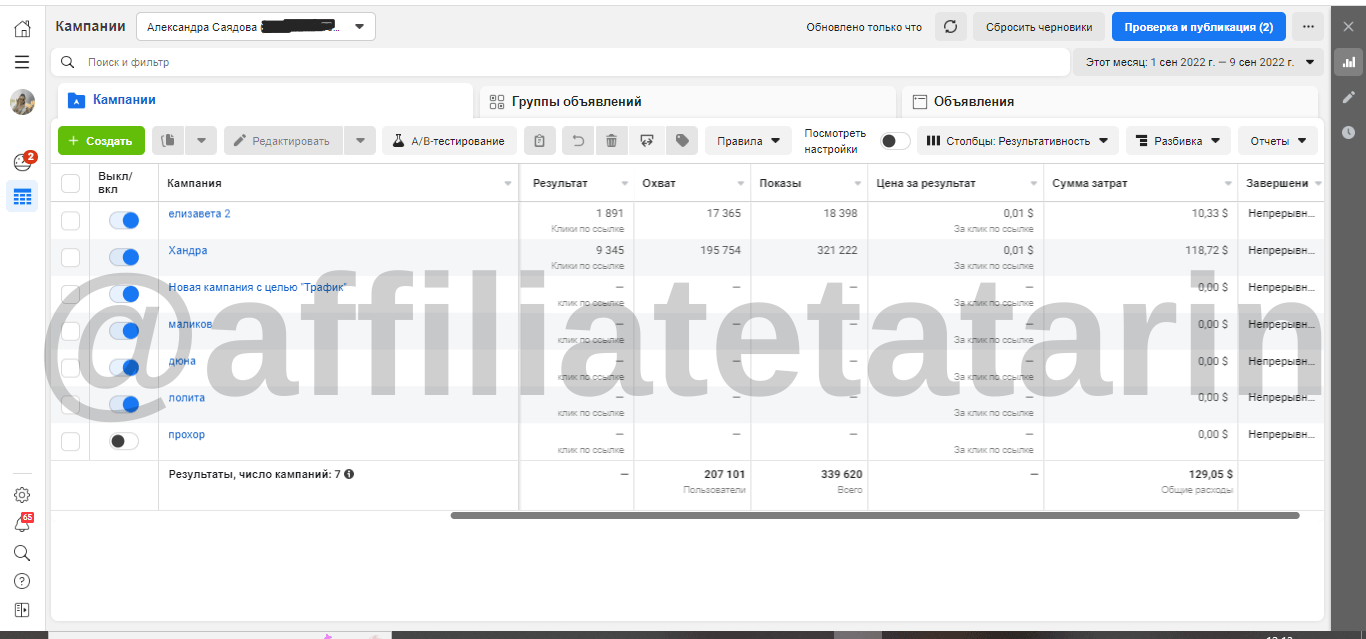Viewport: 1366px width, 639px height.
Task: Open account overview icon with badge 2
Action: point(22,162)
